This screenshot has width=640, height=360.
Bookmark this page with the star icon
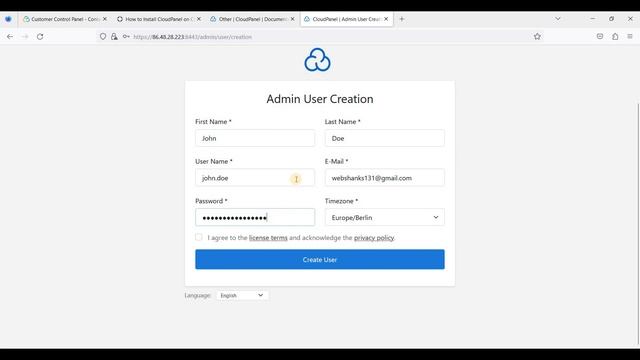(x=537, y=37)
